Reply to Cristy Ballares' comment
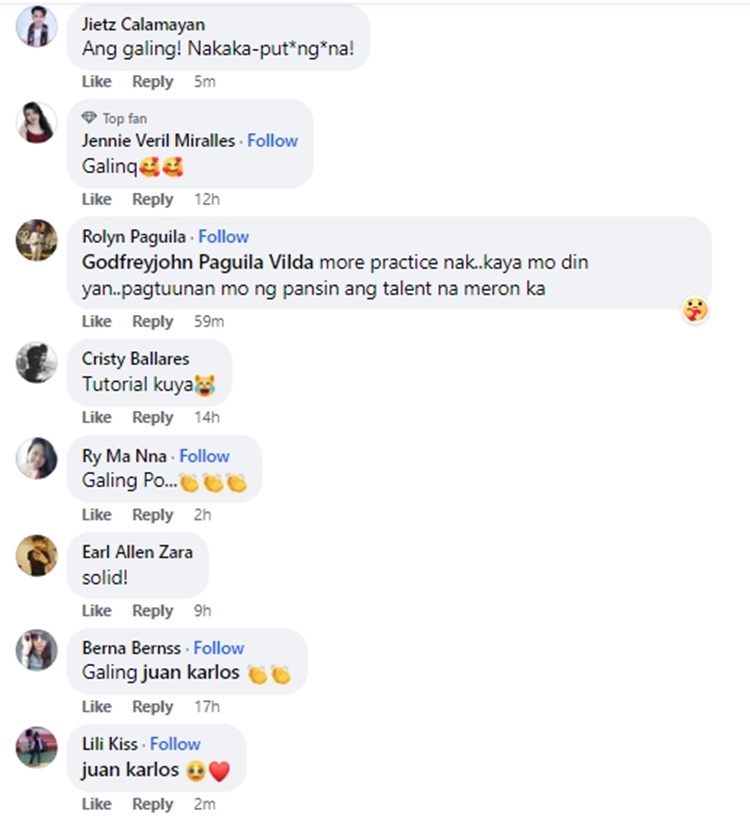Screen dimensions: 750x820 (153, 418)
